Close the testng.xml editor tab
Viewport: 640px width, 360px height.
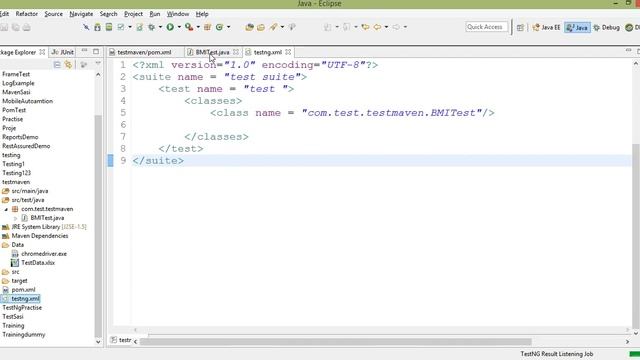(x=288, y=52)
